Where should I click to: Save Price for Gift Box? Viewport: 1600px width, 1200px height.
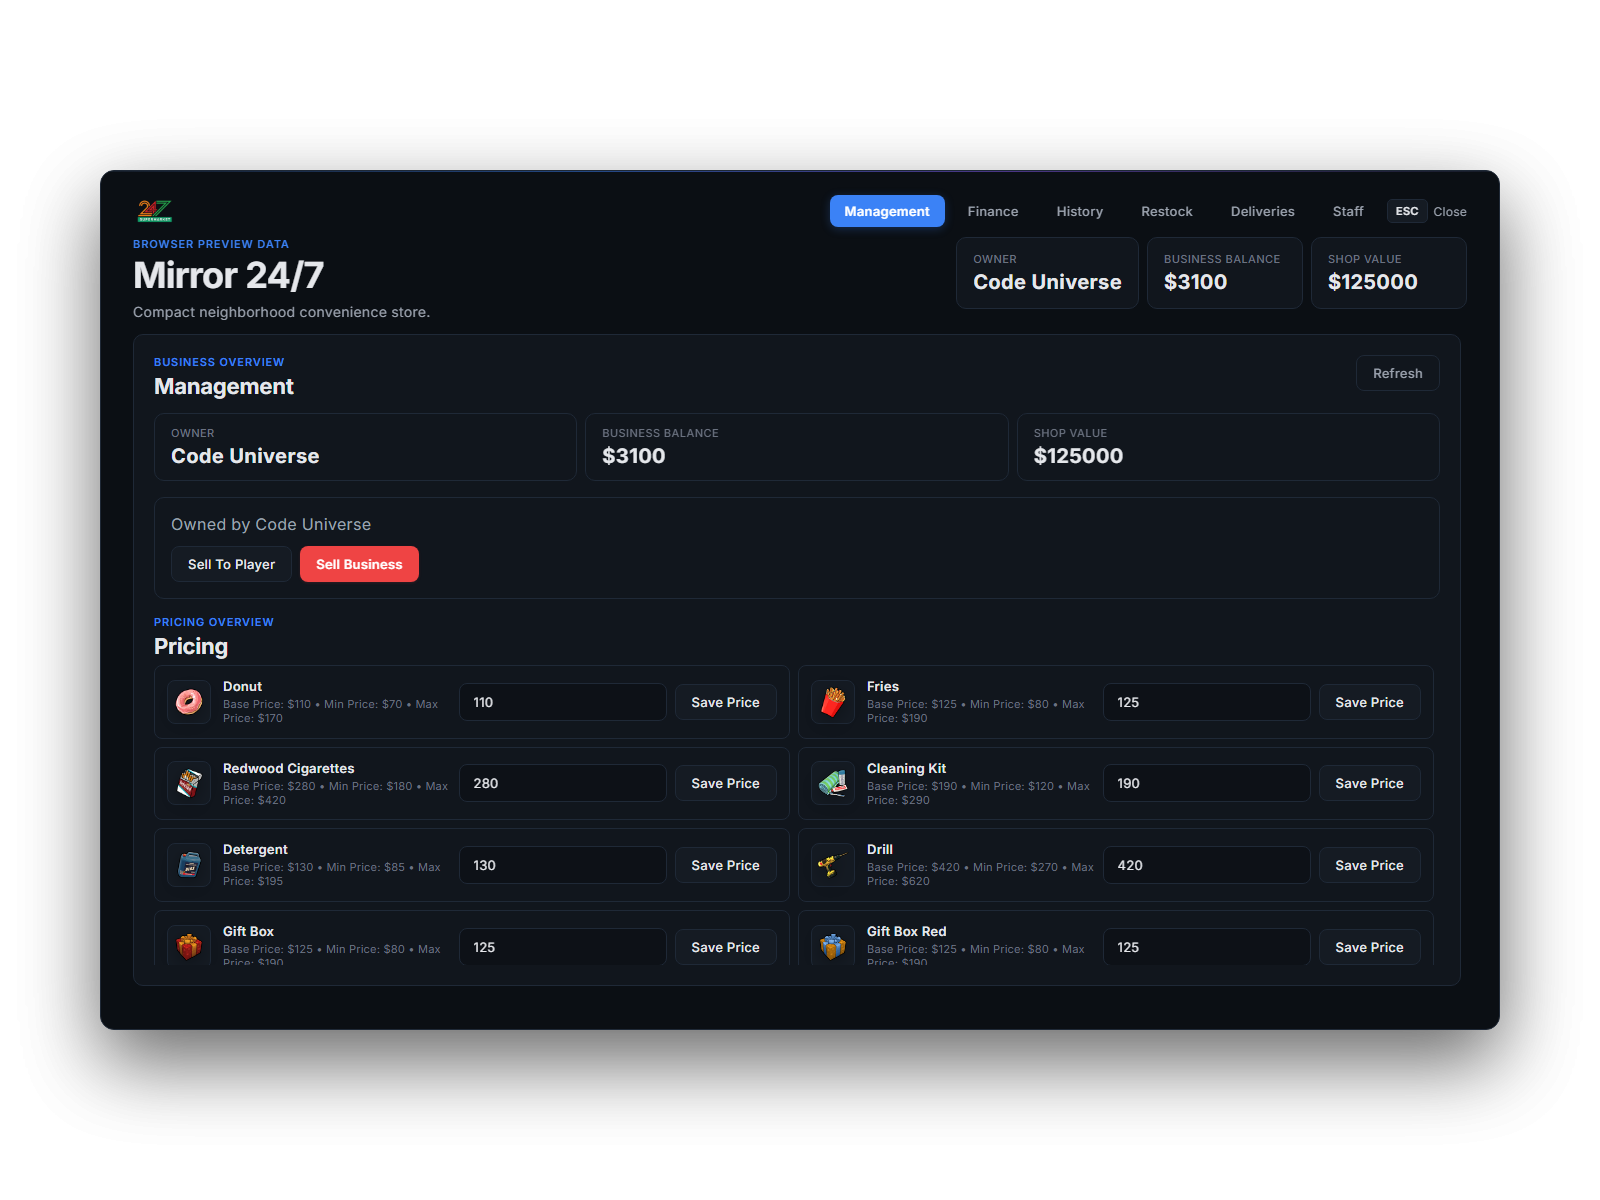pyautogui.click(x=725, y=947)
